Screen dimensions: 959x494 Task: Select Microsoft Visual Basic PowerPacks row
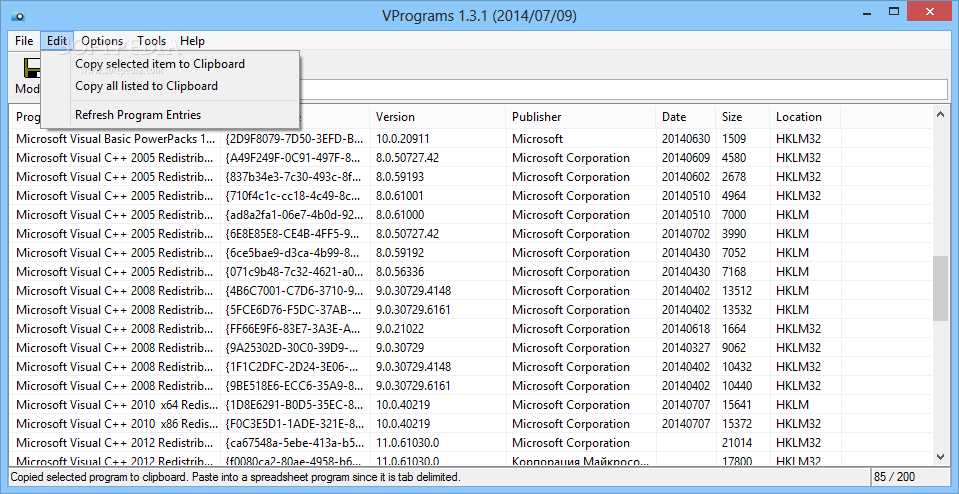[x=471, y=139]
